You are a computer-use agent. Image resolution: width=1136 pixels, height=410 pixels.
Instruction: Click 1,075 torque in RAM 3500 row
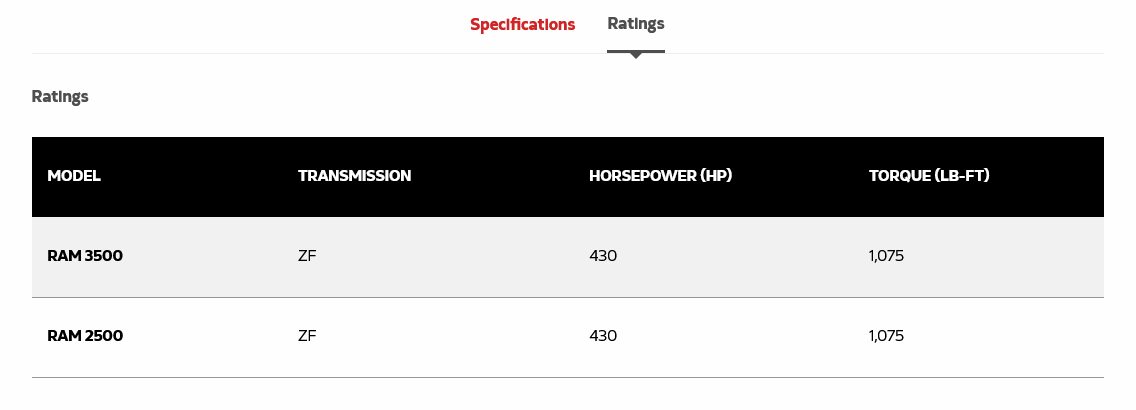(x=886, y=256)
